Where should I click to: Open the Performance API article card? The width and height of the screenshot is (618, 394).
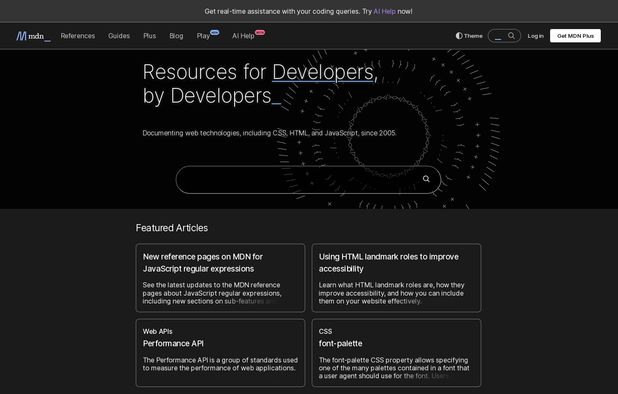pos(220,353)
